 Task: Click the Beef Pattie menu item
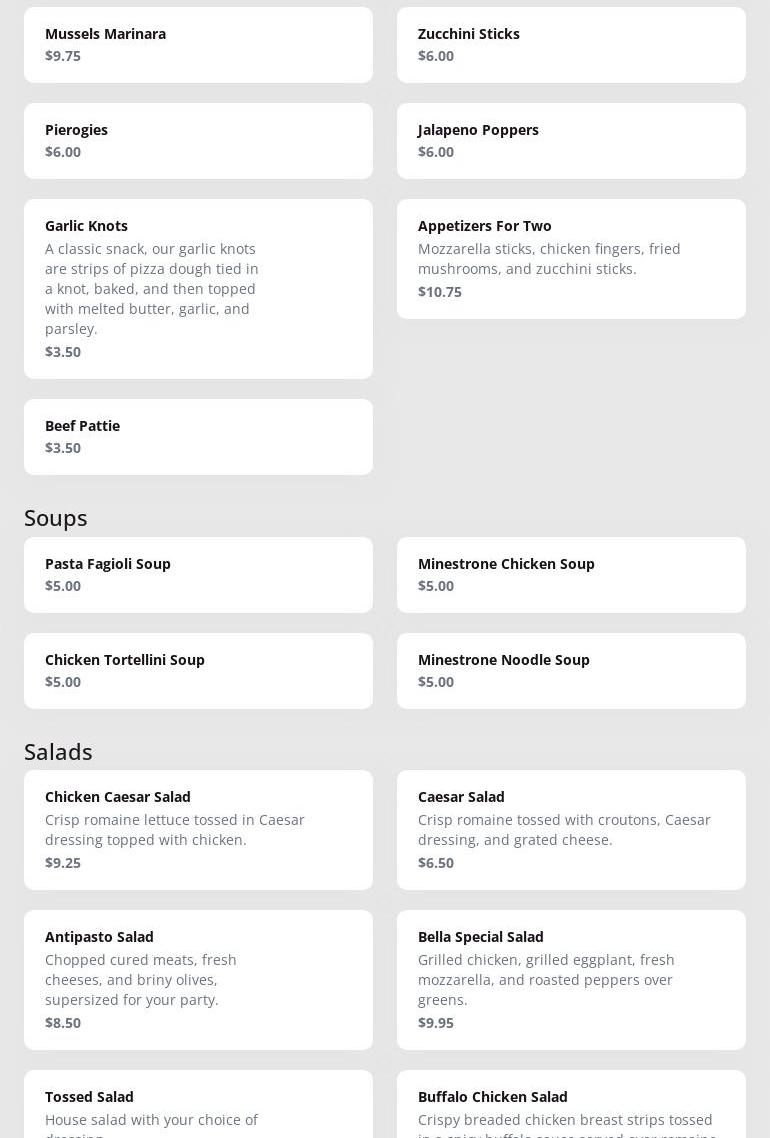tap(198, 437)
